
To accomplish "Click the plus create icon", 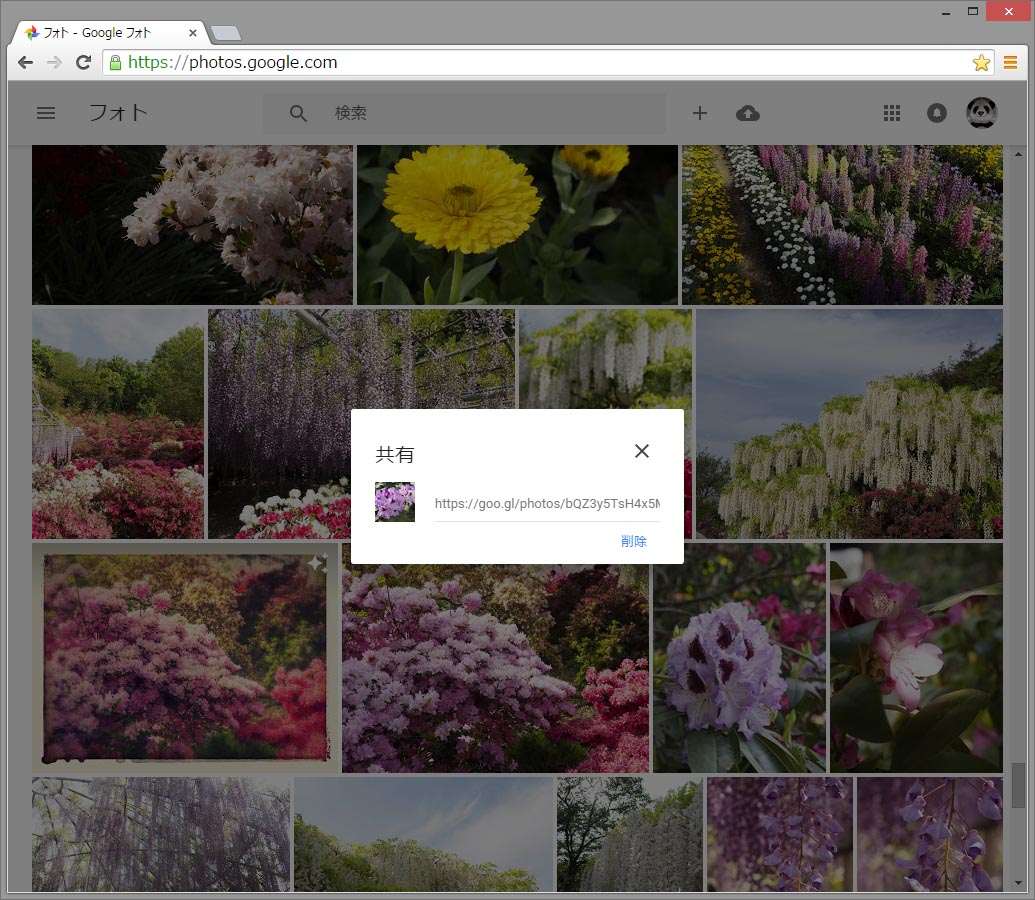I will [x=700, y=113].
